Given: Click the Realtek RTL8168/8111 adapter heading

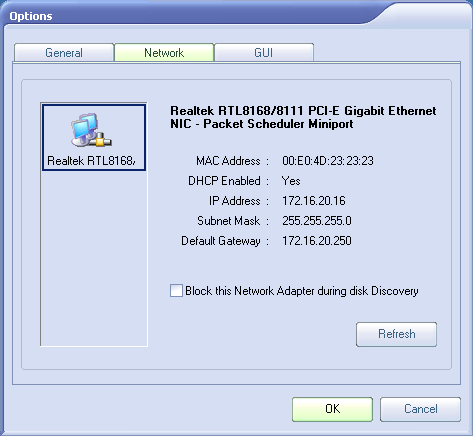Looking at the screenshot, I should pos(303,117).
